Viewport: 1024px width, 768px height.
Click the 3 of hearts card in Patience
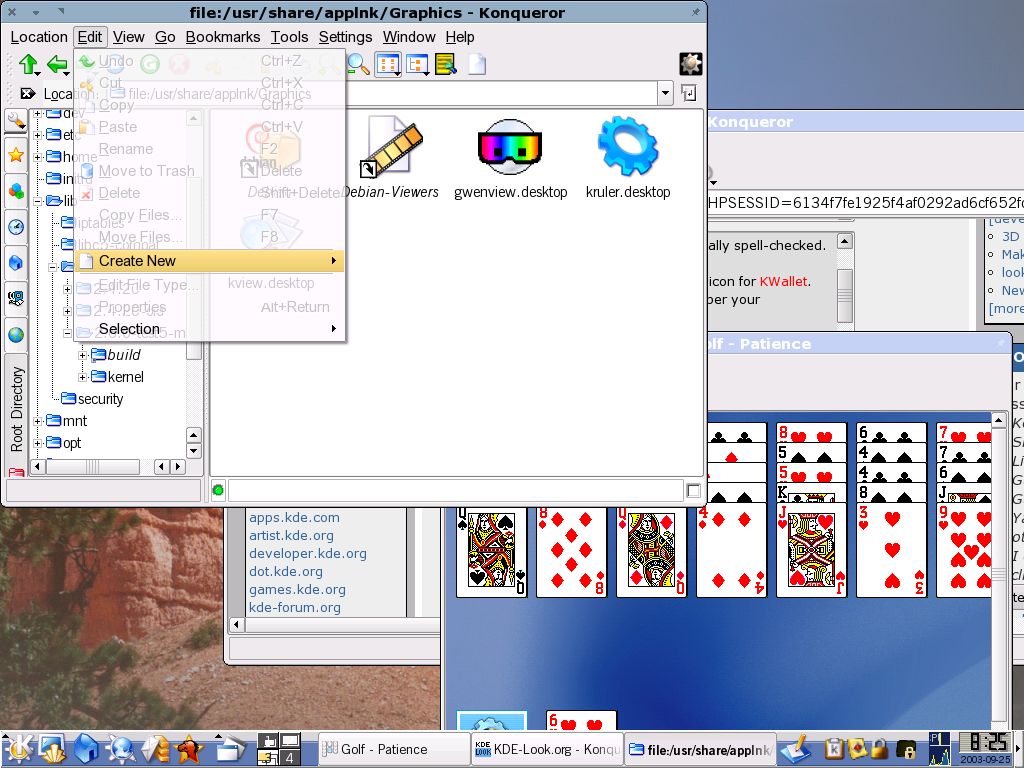point(891,550)
